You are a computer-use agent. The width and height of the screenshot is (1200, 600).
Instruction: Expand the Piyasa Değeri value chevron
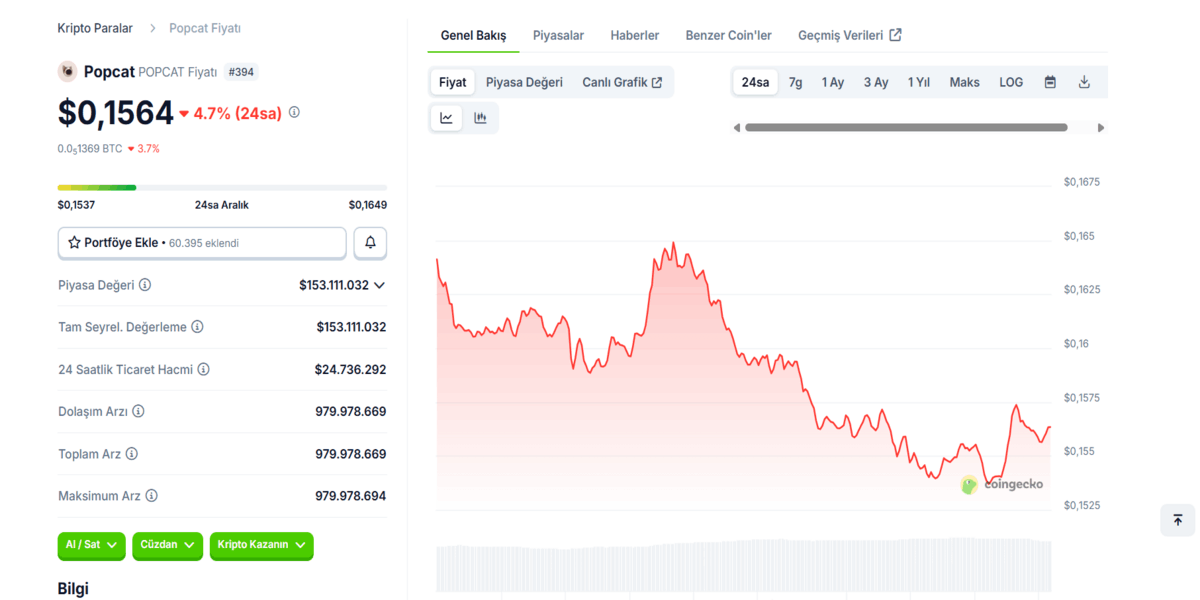(x=379, y=285)
